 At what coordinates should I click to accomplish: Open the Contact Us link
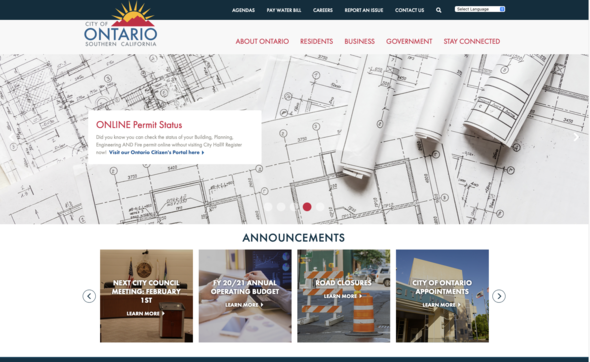point(409,10)
